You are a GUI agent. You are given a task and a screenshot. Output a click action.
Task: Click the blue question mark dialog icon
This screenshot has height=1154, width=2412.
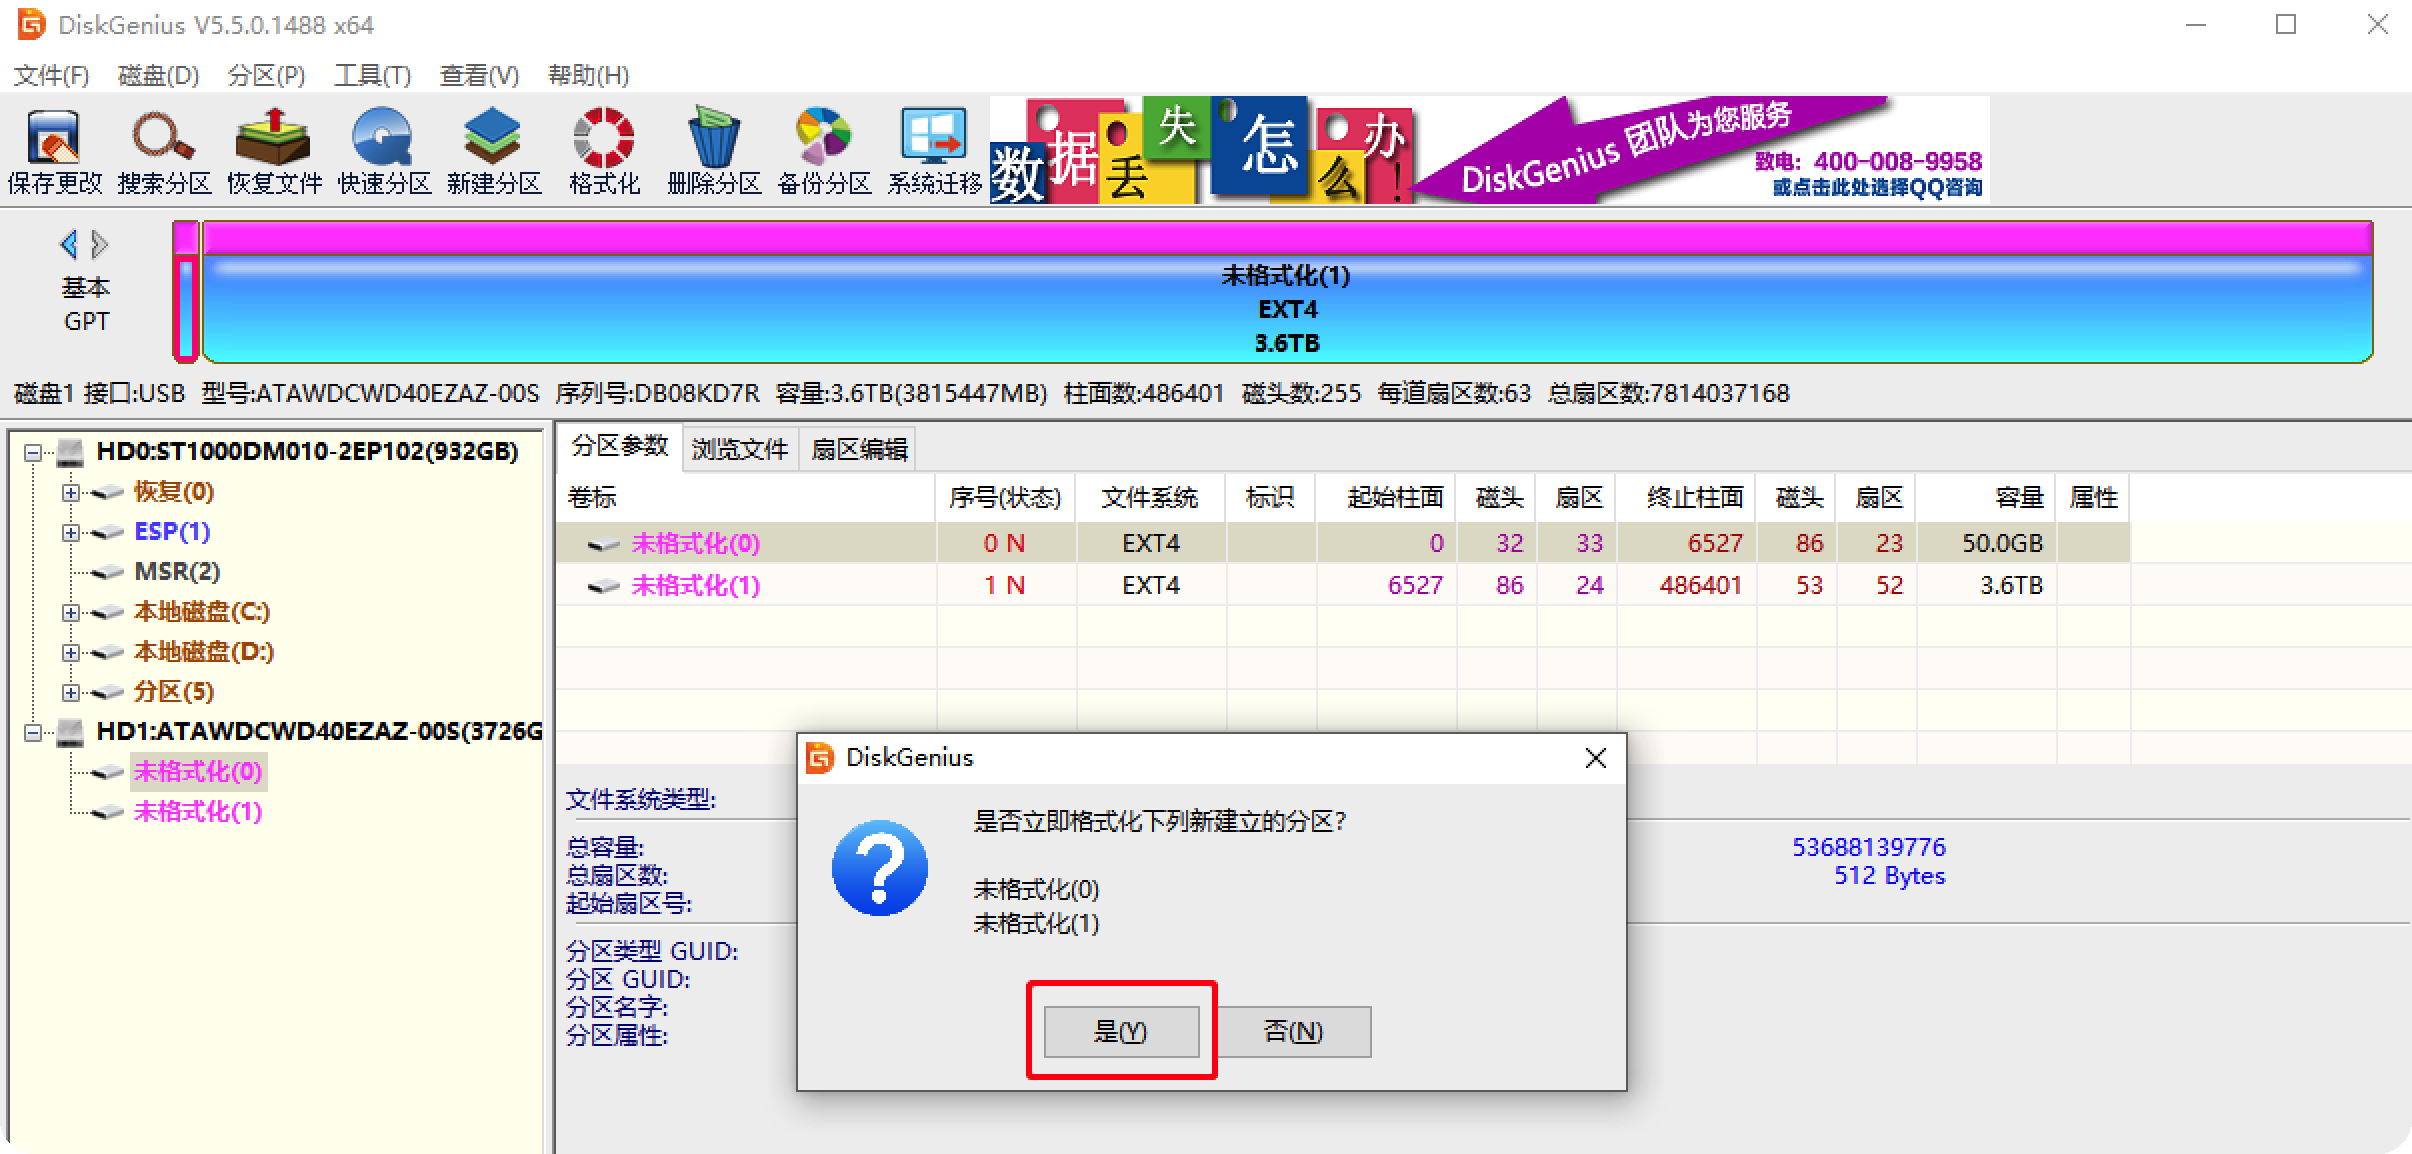point(879,868)
